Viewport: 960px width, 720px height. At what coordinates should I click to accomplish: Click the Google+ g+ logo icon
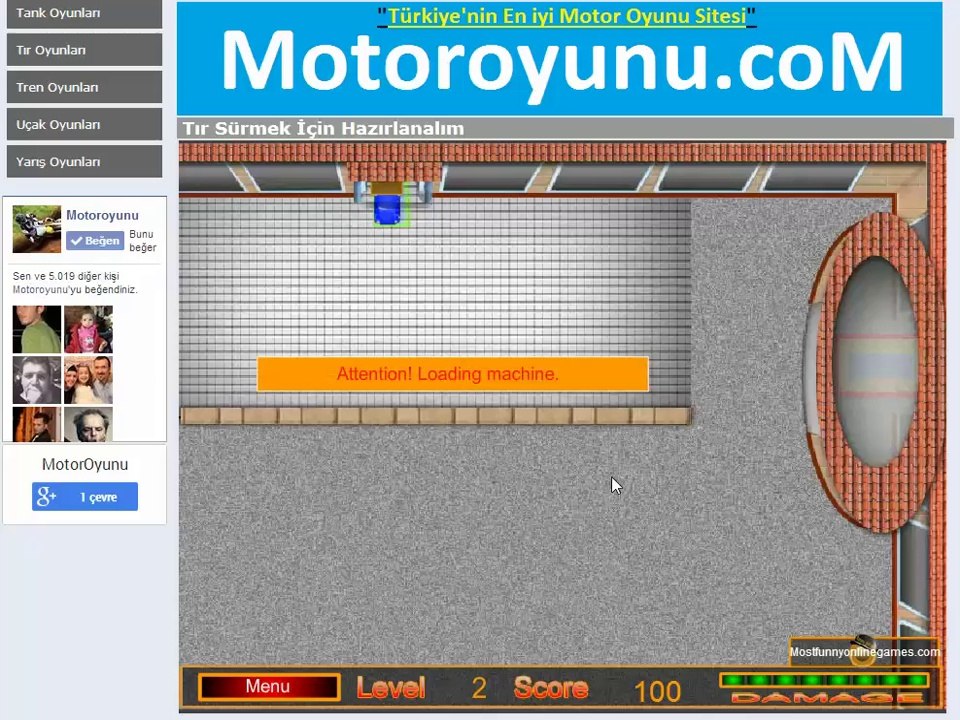coord(46,497)
